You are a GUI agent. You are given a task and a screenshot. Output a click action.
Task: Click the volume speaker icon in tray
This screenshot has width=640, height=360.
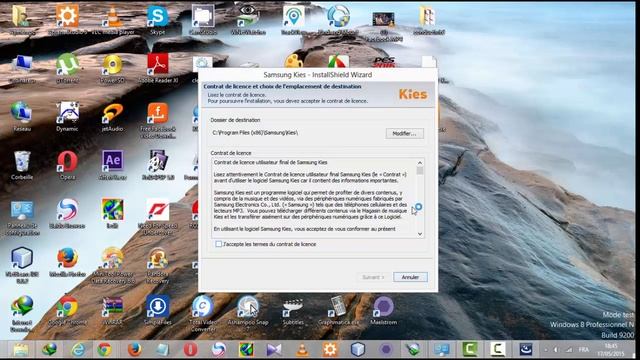tap(556, 350)
